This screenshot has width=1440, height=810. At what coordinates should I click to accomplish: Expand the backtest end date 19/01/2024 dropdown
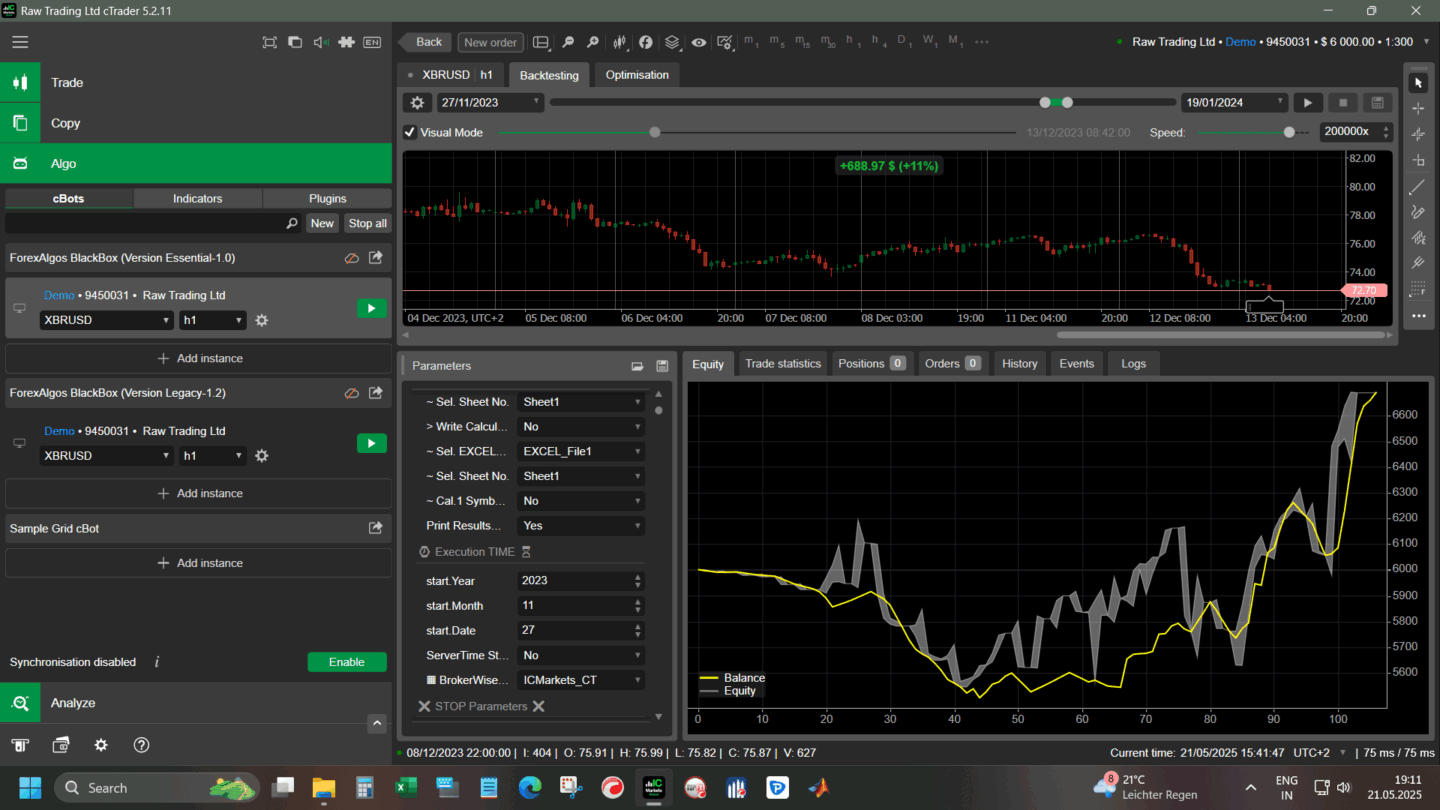coord(1280,102)
